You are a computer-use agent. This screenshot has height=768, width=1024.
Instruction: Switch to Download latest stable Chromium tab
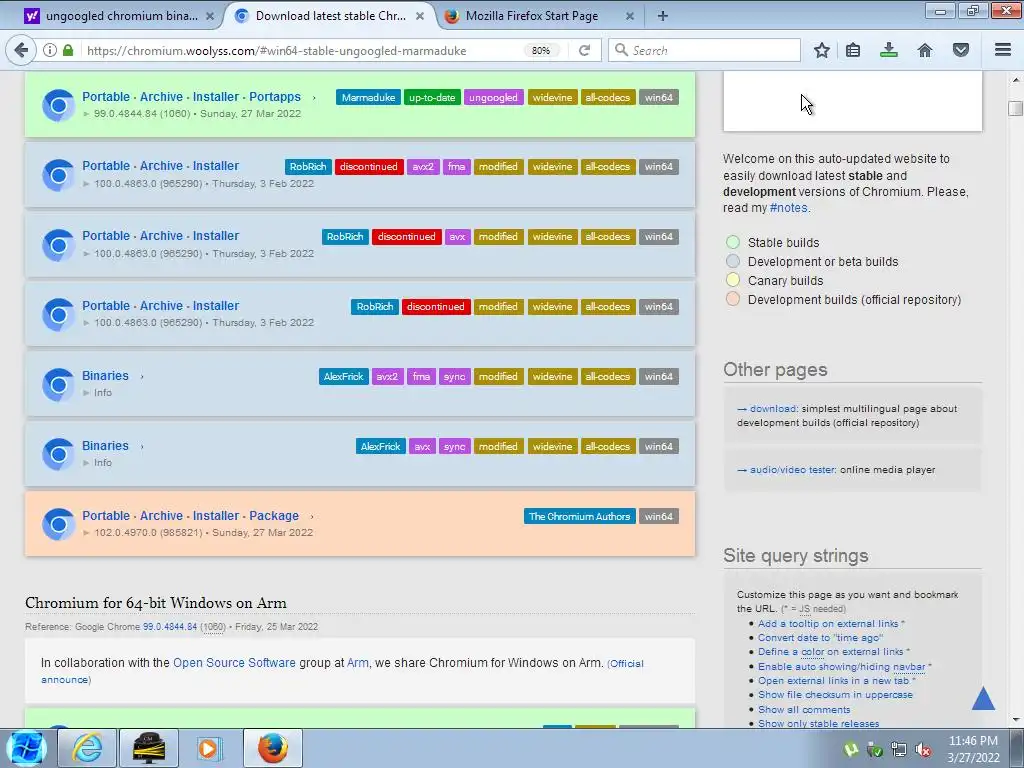coord(331,16)
